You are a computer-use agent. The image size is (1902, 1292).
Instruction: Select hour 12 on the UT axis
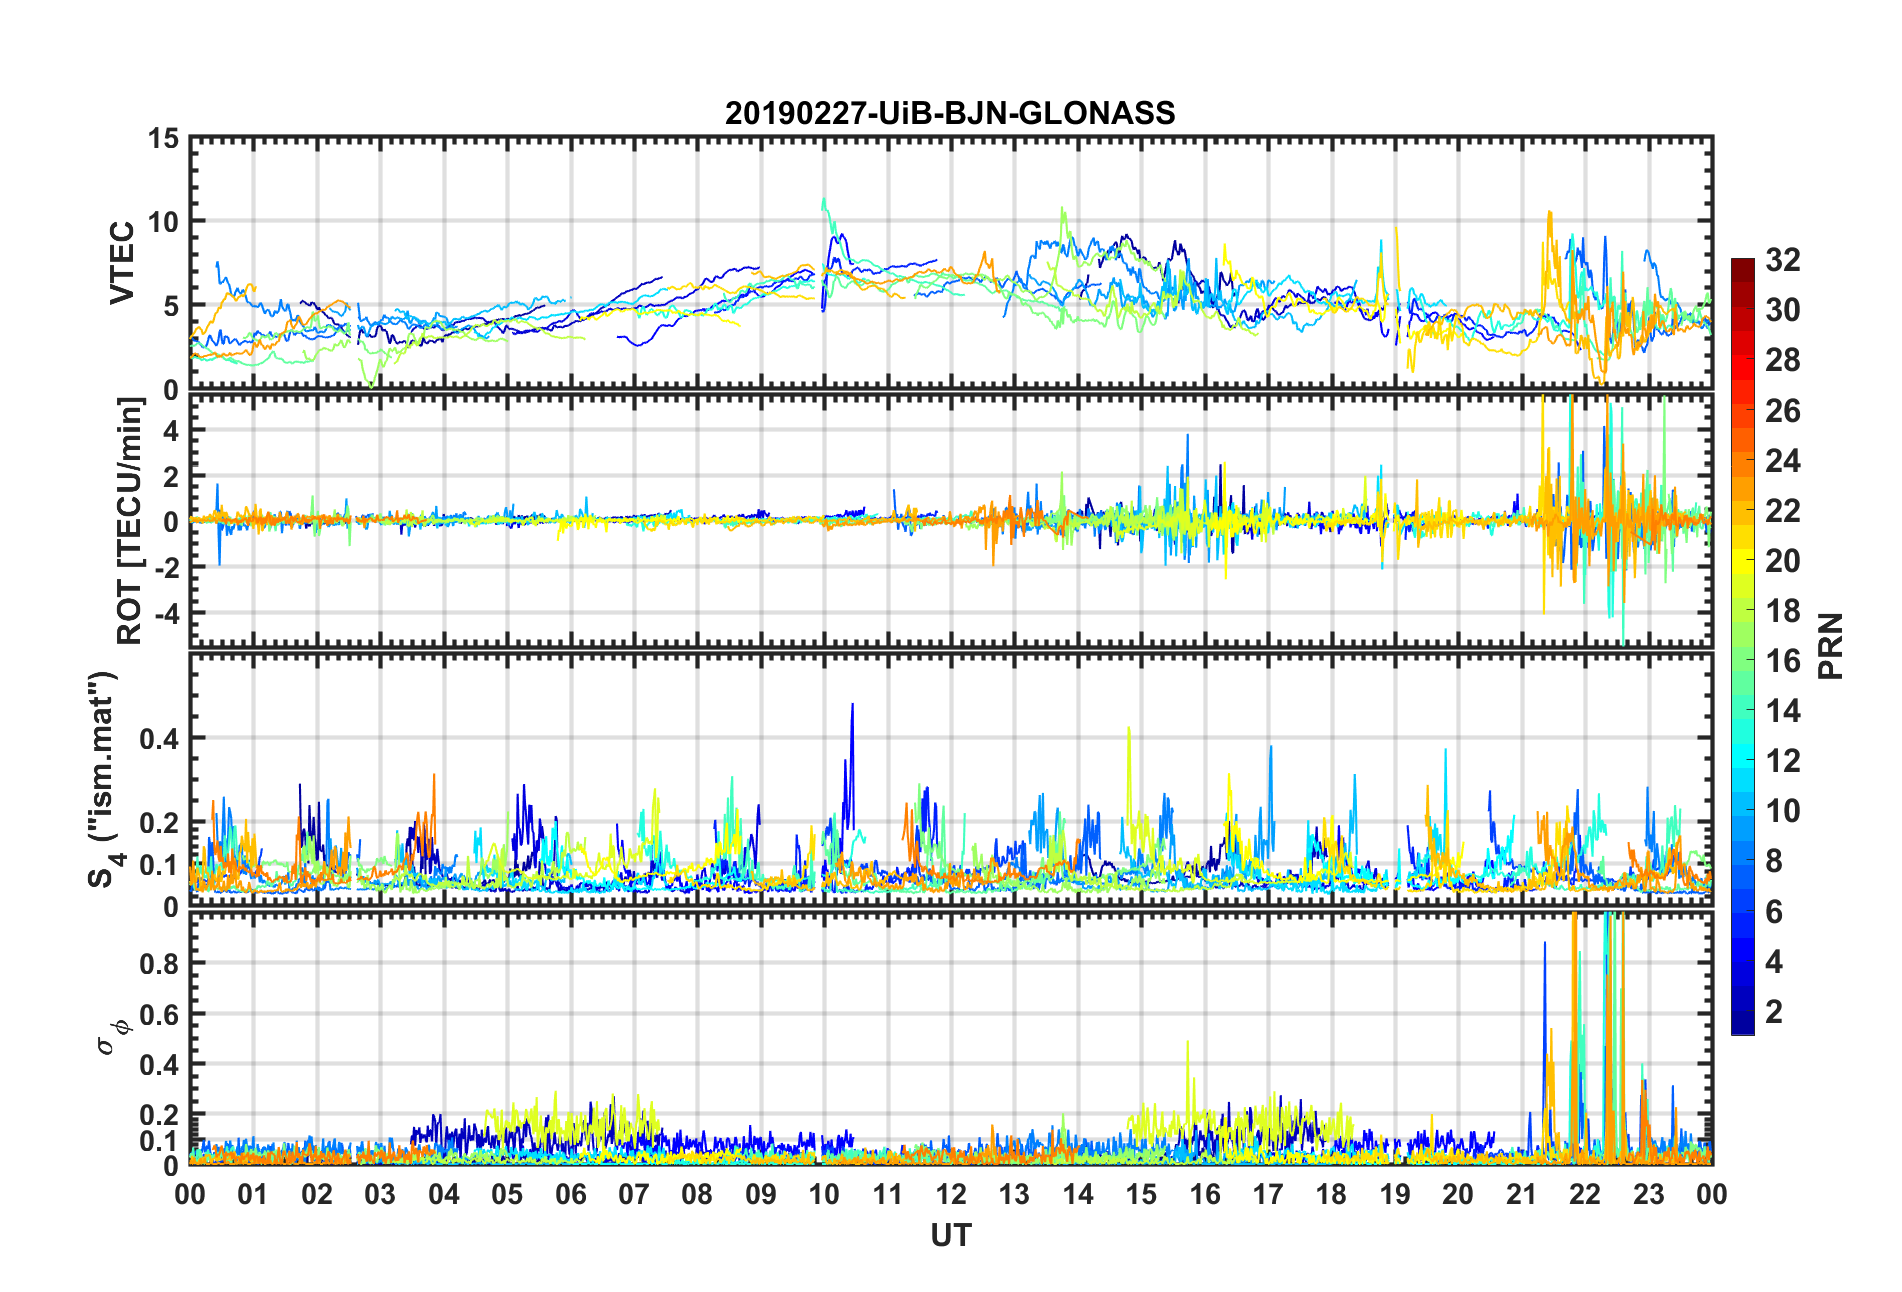951,1194
